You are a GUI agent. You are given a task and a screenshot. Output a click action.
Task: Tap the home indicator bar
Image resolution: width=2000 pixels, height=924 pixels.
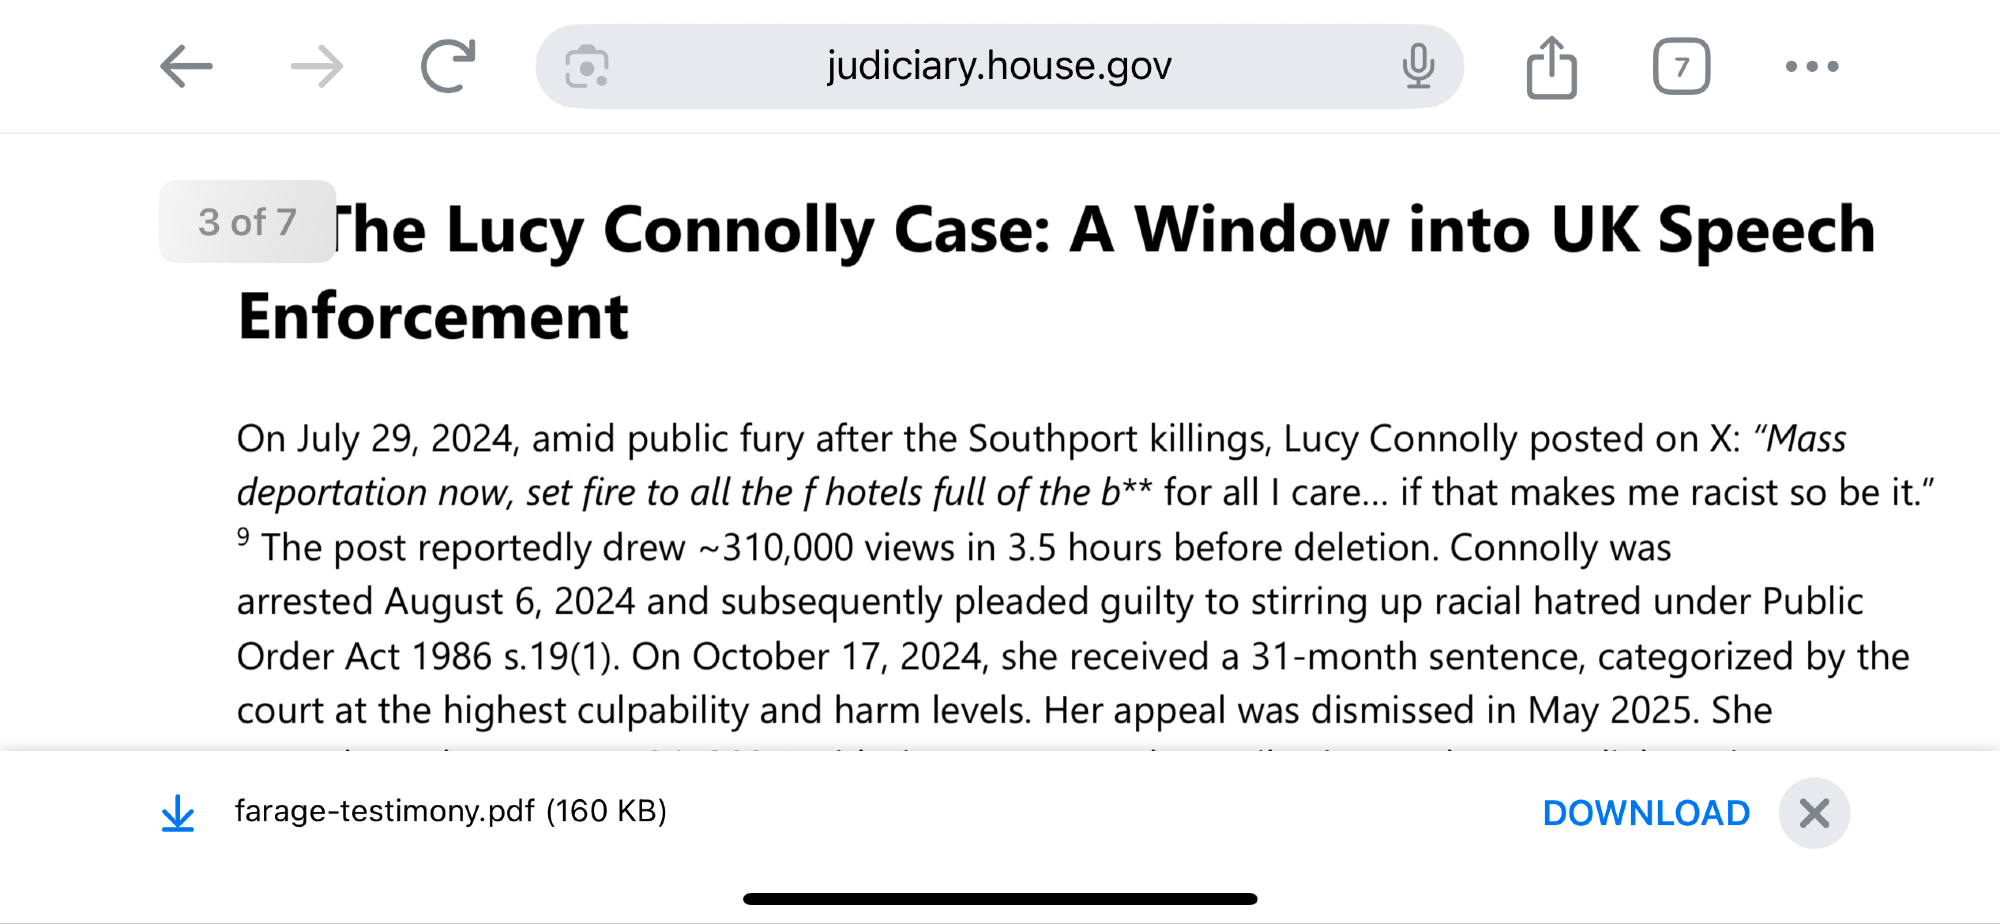coord(999,899)
